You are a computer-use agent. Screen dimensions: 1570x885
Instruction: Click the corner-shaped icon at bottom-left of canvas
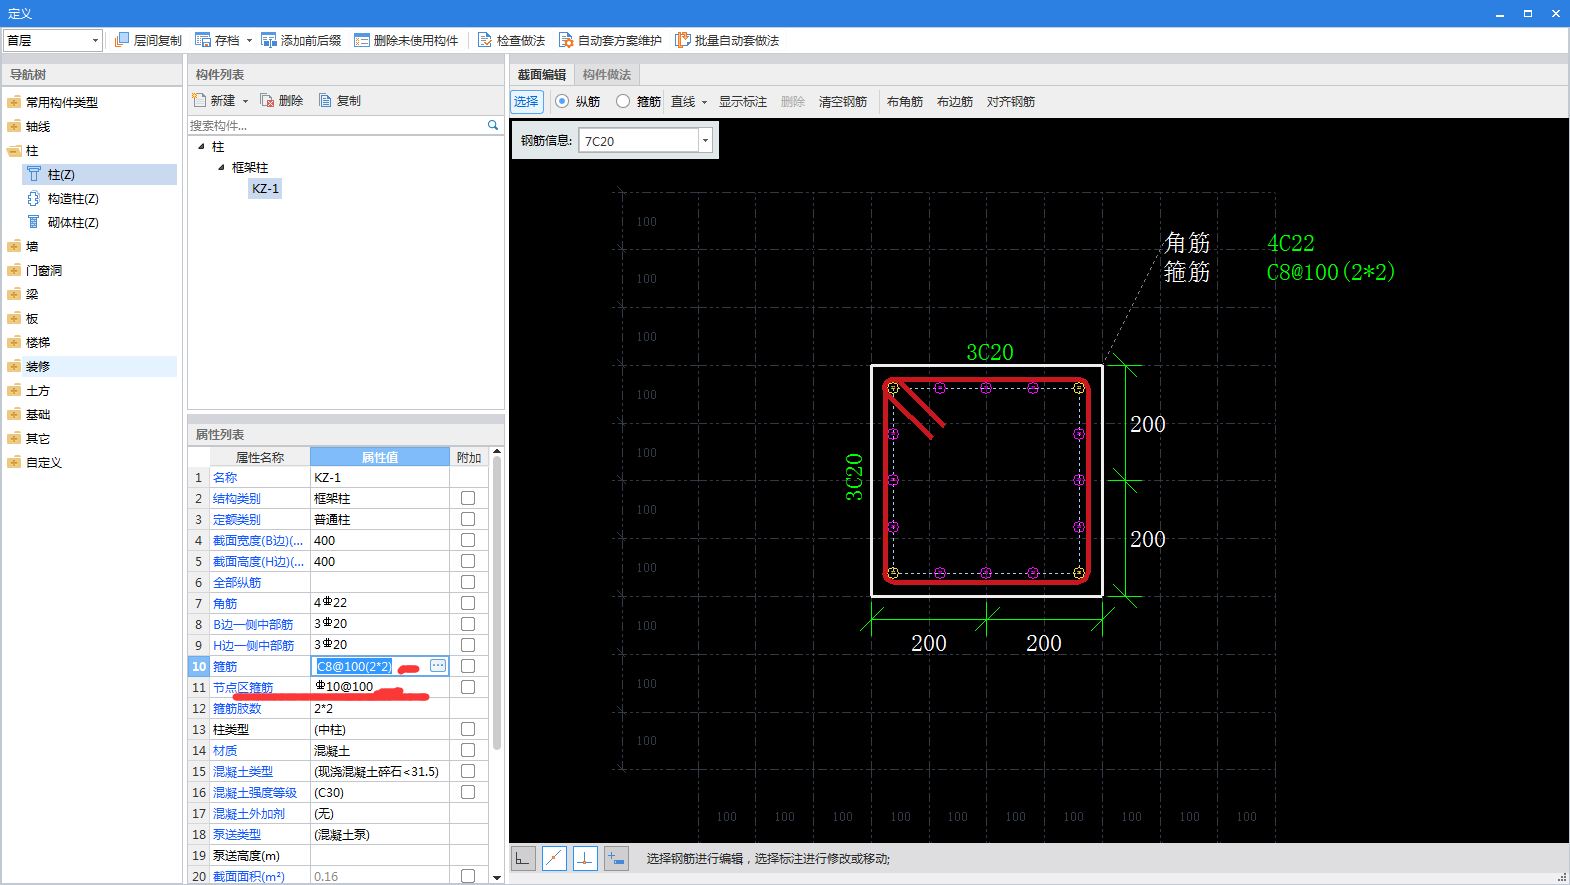pyautogui.click(x=523, y=858)
